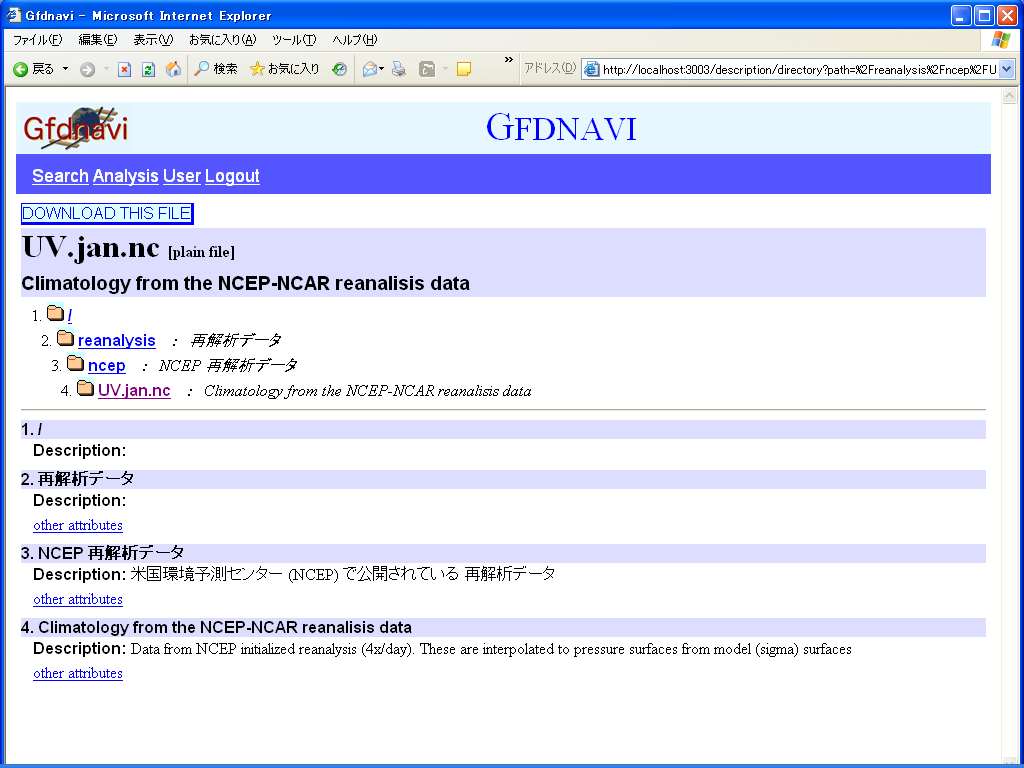1024x768 pixels.
Task: Open the Analysis navigation link
Action: click(125, 176)
